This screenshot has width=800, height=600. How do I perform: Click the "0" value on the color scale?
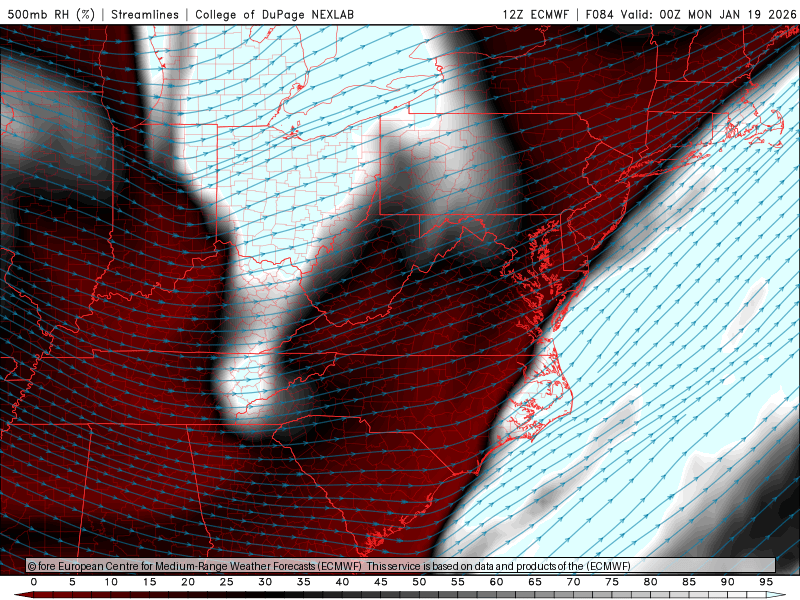(34, 582)
